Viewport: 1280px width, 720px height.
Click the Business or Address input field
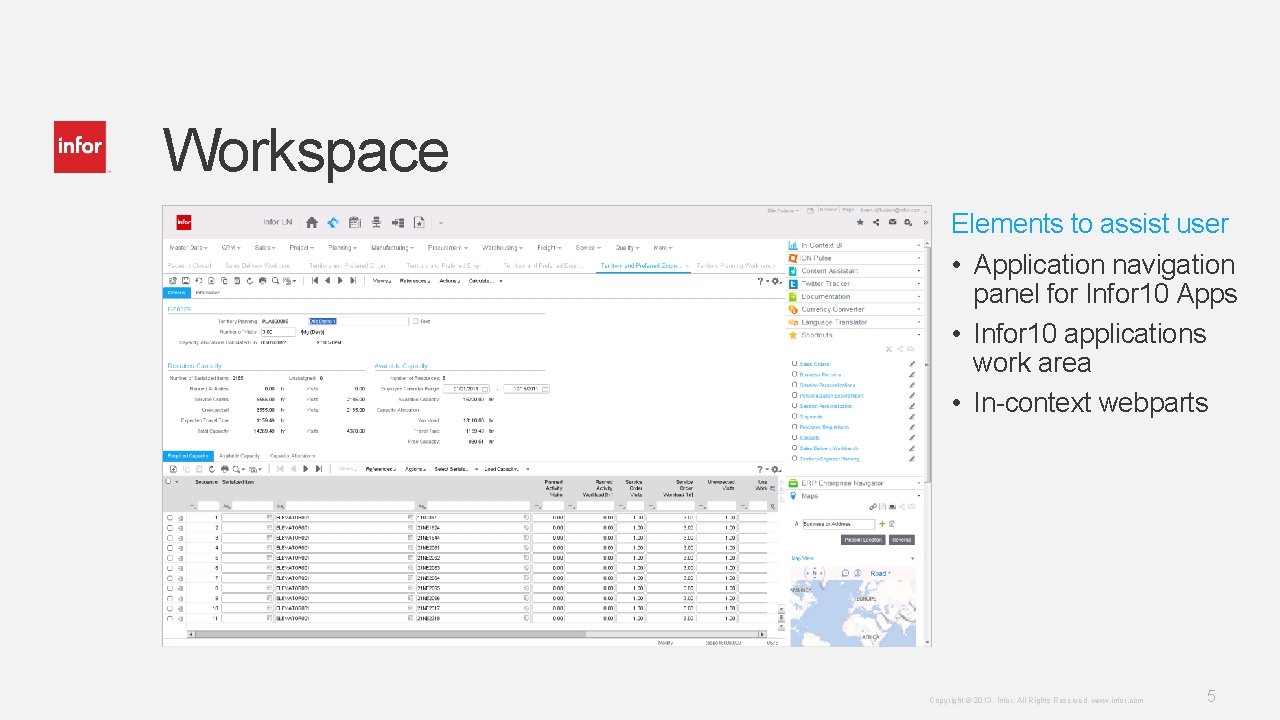[x=838, y=524]
